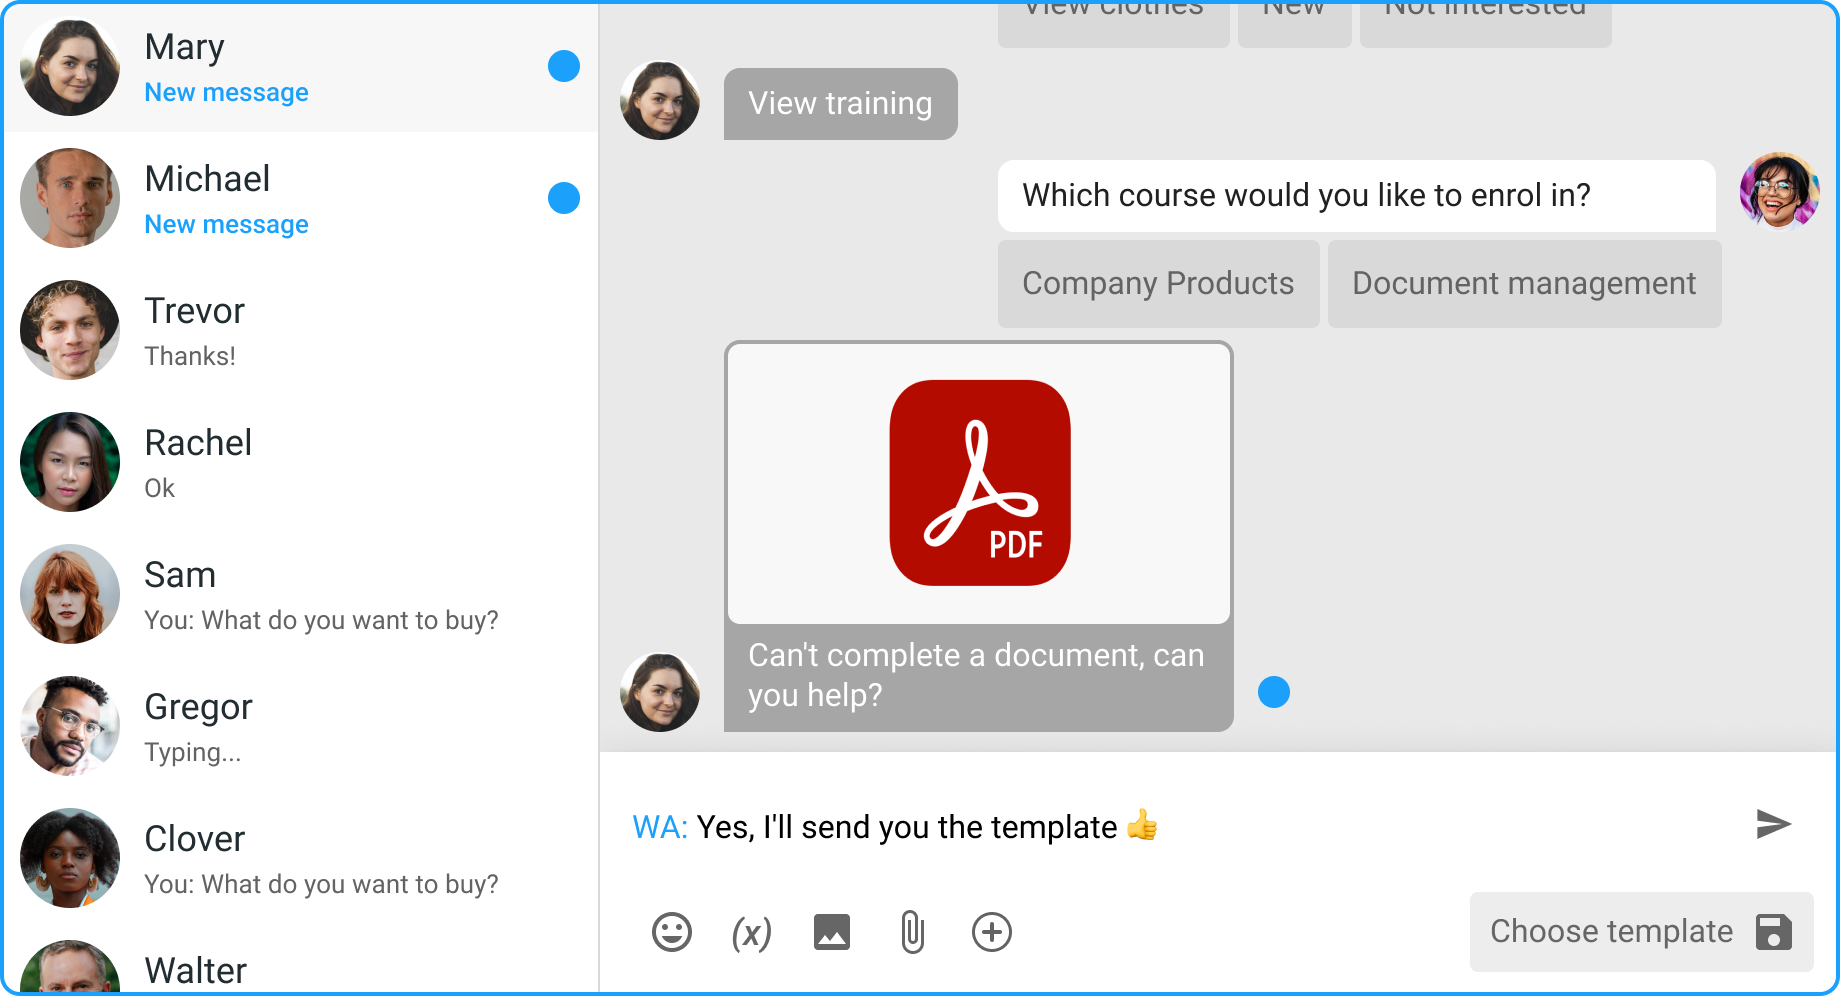Click Mary's avatar beside View training
This screenshot has height=996, width=1840.
point(660,101)
